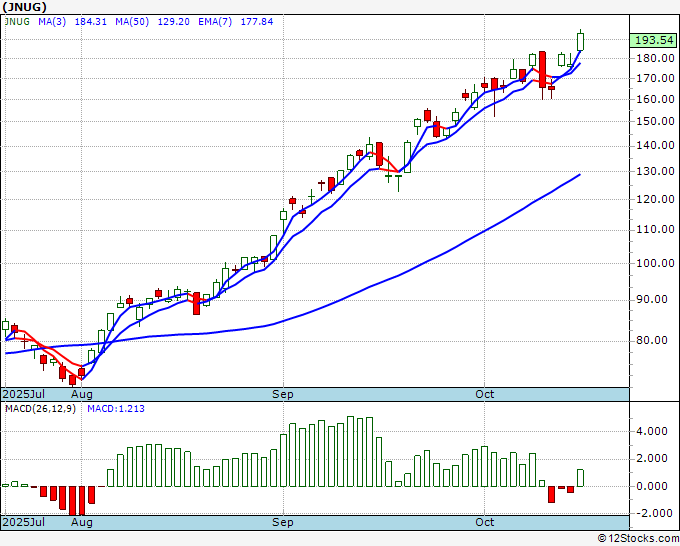The width and height of the screenshot is (680, 546).
Task: Click the end of the MA(50) line
Action: click(x=579, y=174)
